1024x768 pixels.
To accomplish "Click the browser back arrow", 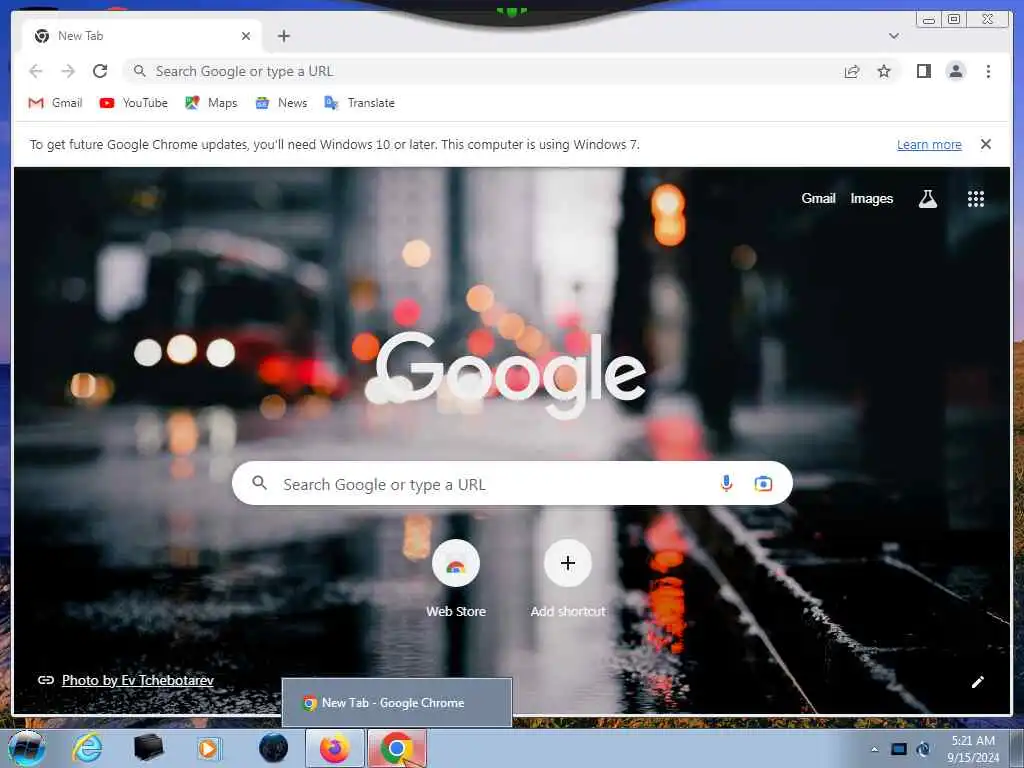I will [36, 71].
